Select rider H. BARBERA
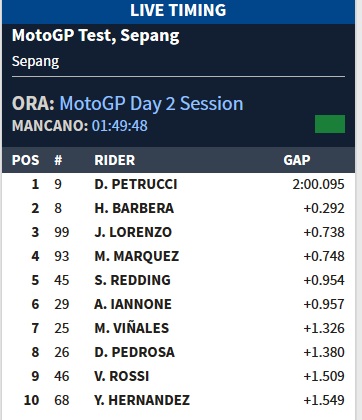Screen dimensions: 362x420 134,208
